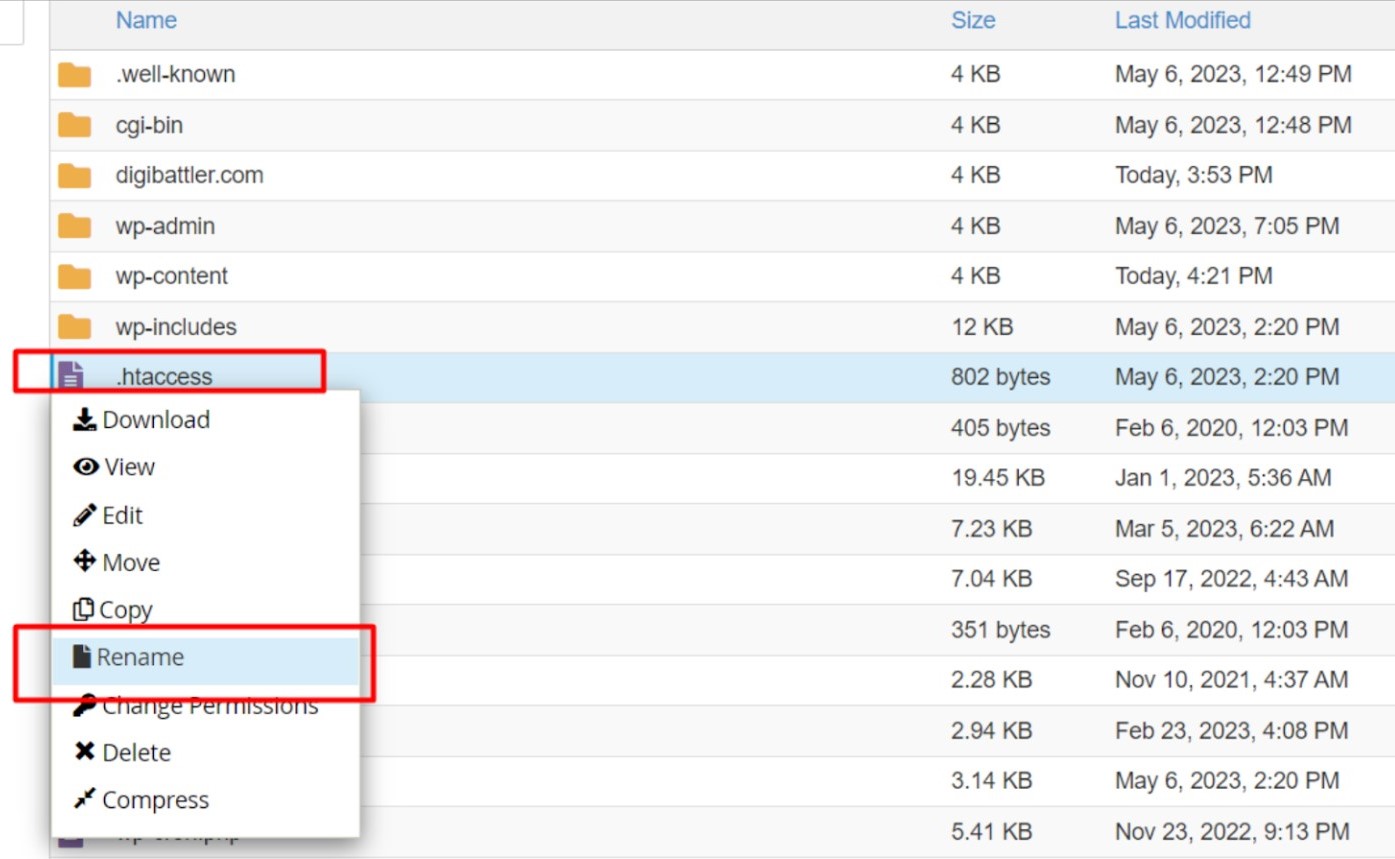Select the wp-includes folder name
Screen dimensions: 1395x859
pos(175,327)
